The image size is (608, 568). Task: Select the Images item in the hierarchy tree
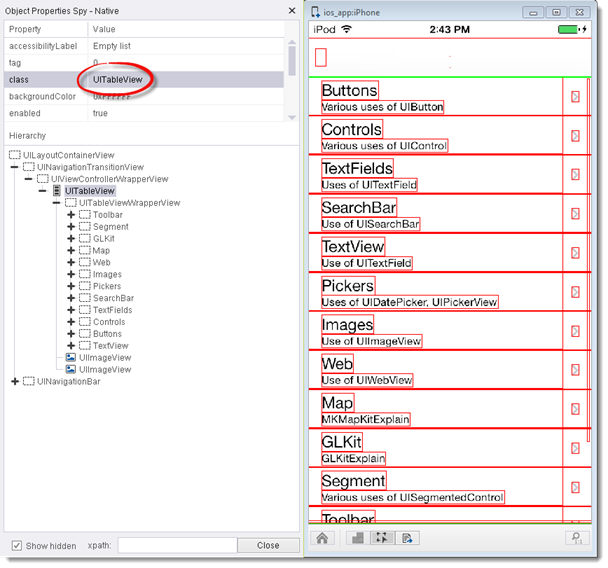coord(107,274)
